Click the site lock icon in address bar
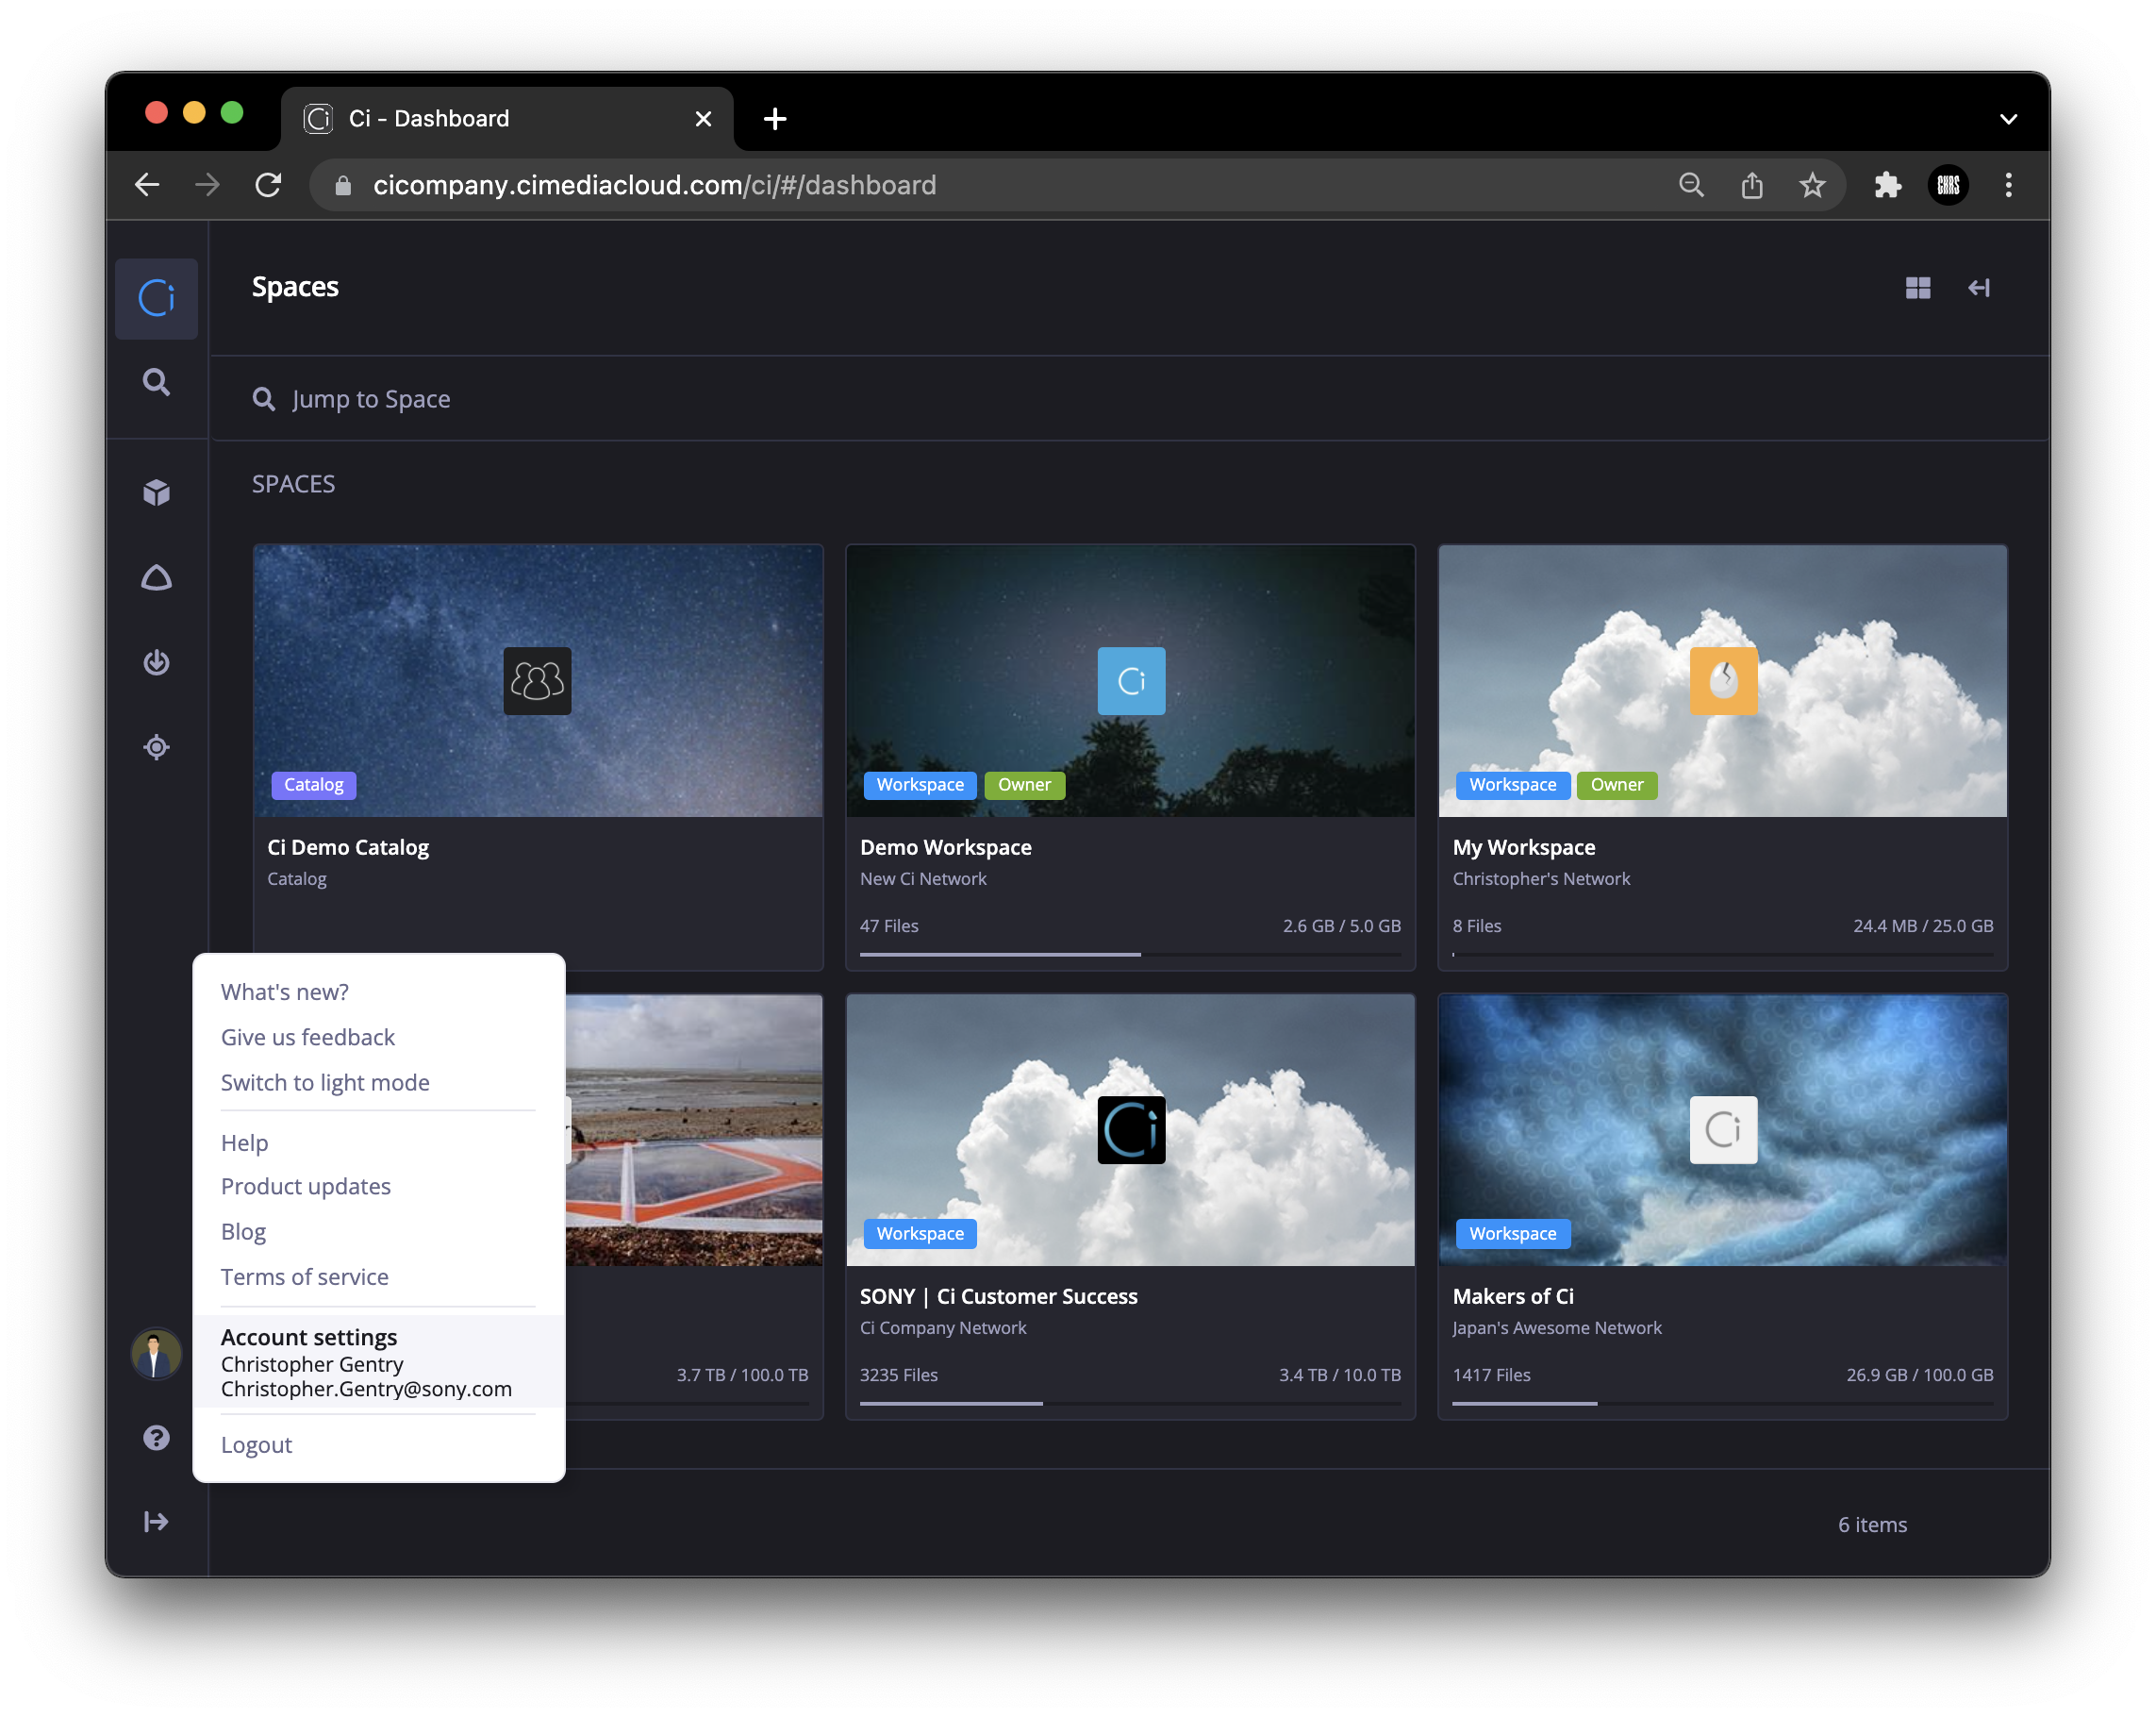This screenshot has width=2156, height=1717. [343, 185]
